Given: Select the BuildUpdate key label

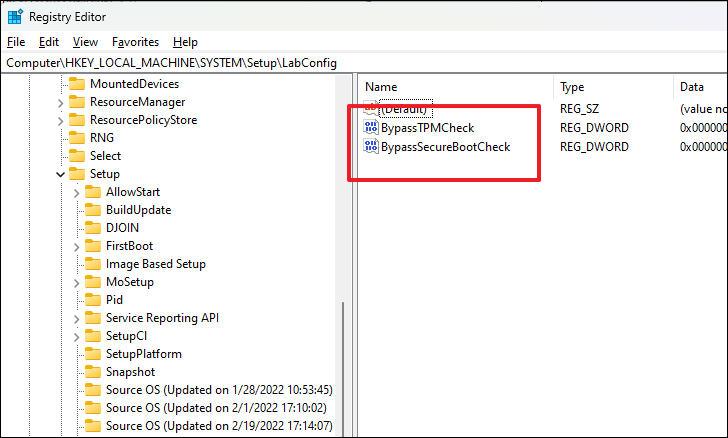Looking at the screenshot, I should pos(138,210).
